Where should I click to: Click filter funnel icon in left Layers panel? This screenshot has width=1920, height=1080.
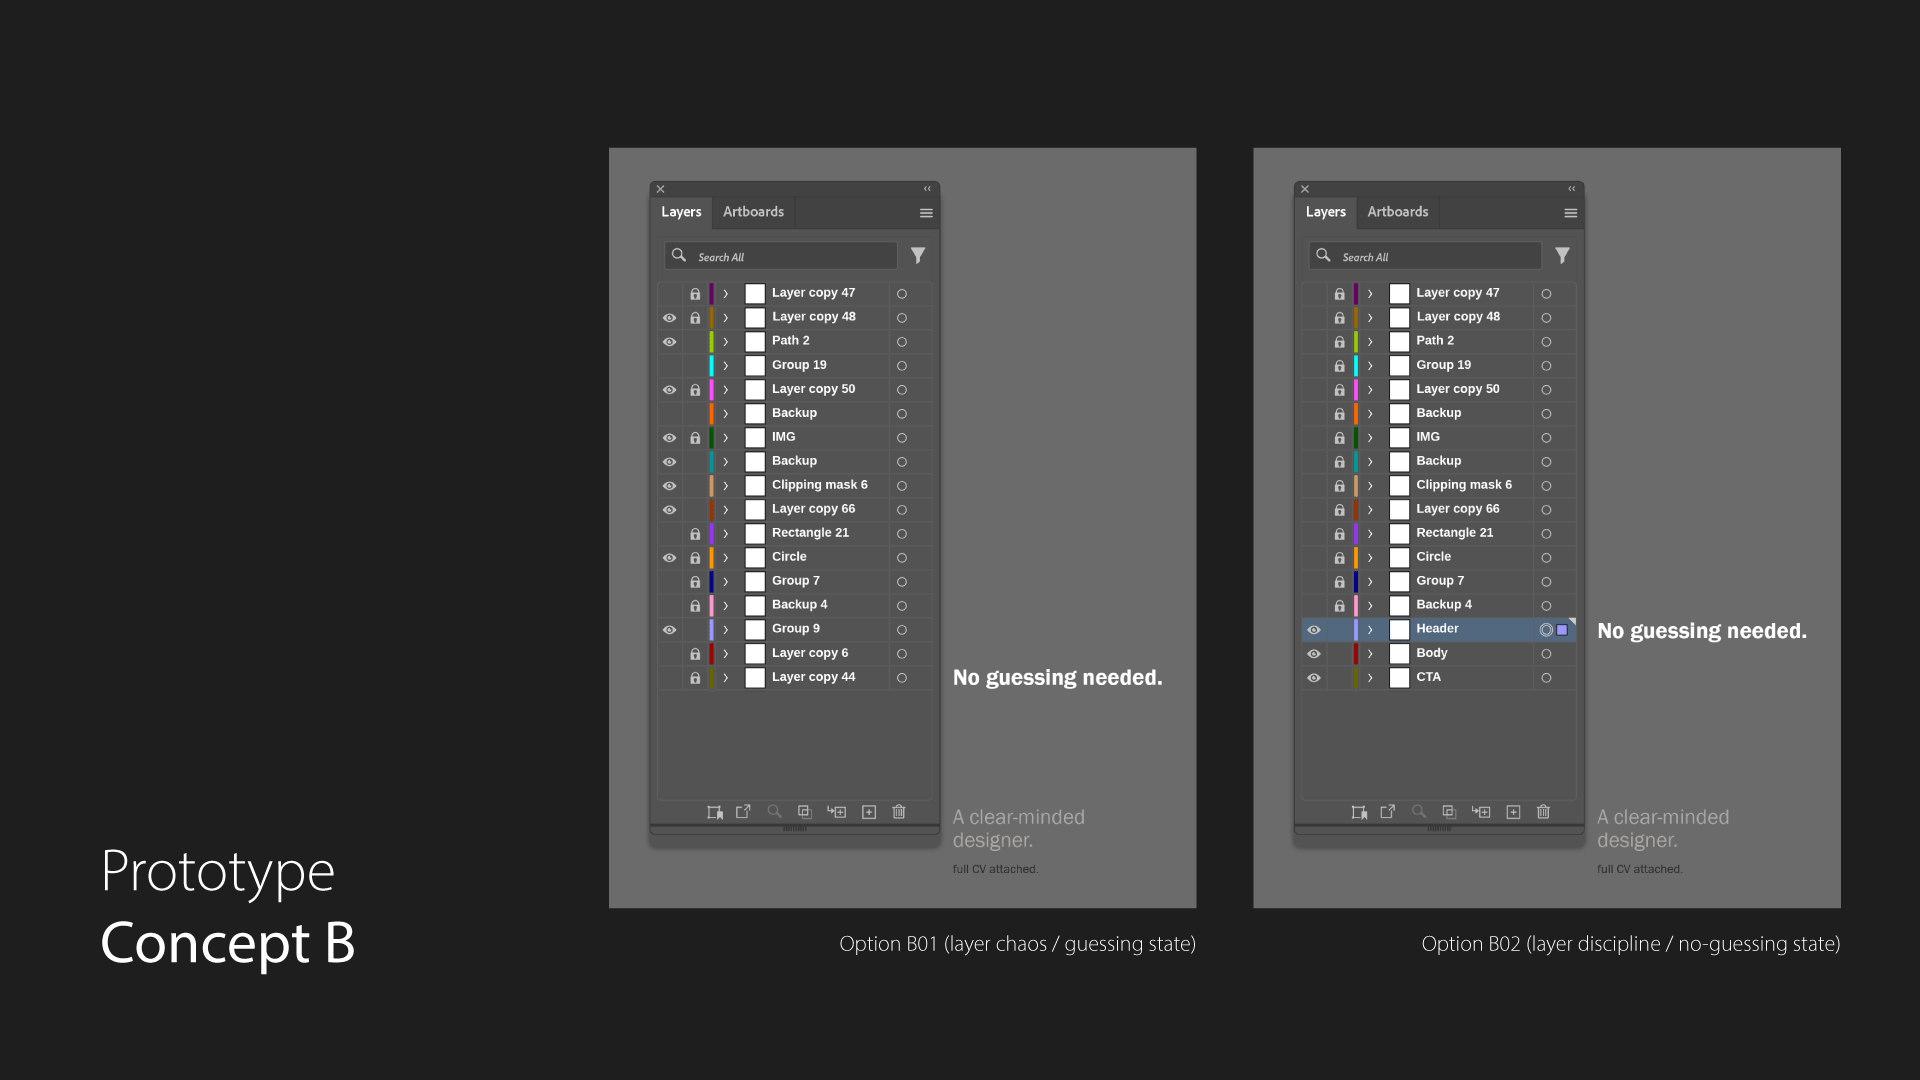pyautogui.click(x=918, y=256)
